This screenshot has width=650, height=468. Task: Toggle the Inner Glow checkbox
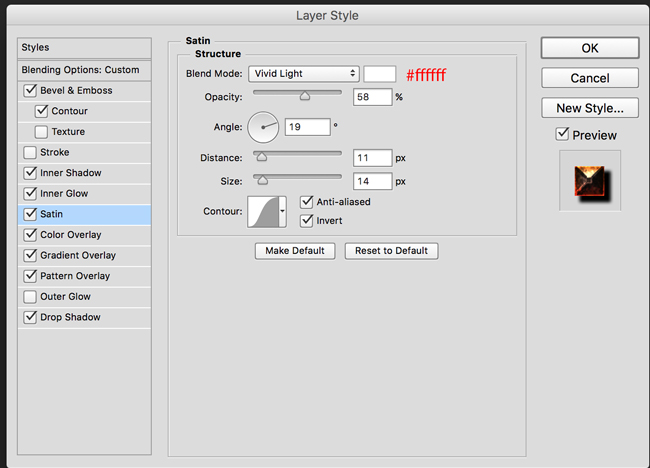coord(30,194)
